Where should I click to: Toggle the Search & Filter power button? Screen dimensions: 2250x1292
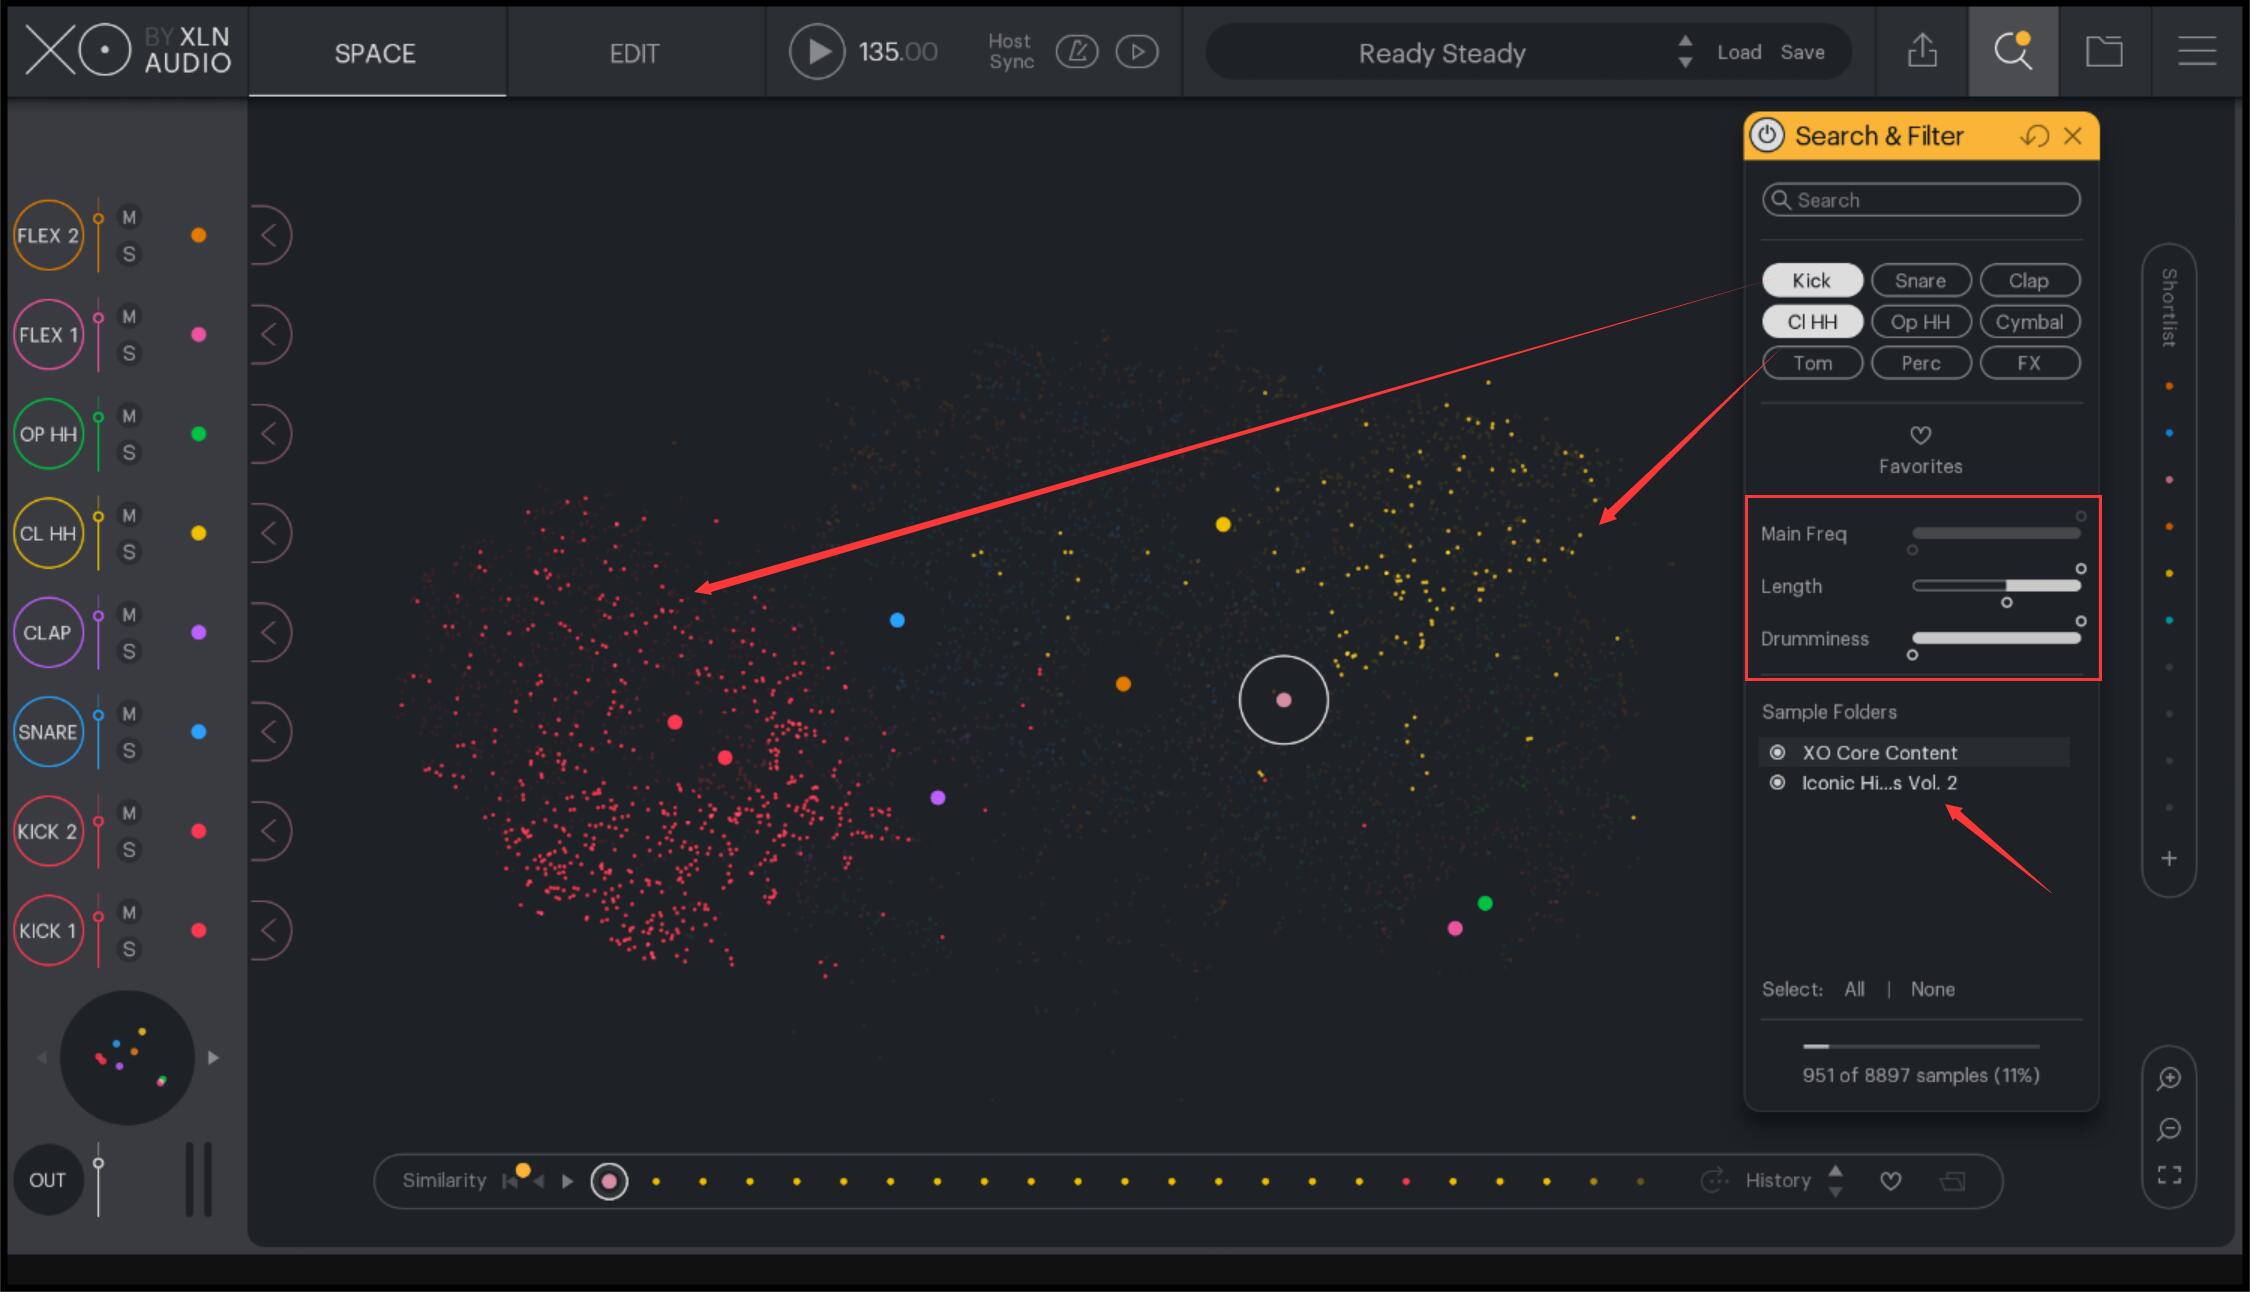pyautogui.click(x=1767, y=136)
